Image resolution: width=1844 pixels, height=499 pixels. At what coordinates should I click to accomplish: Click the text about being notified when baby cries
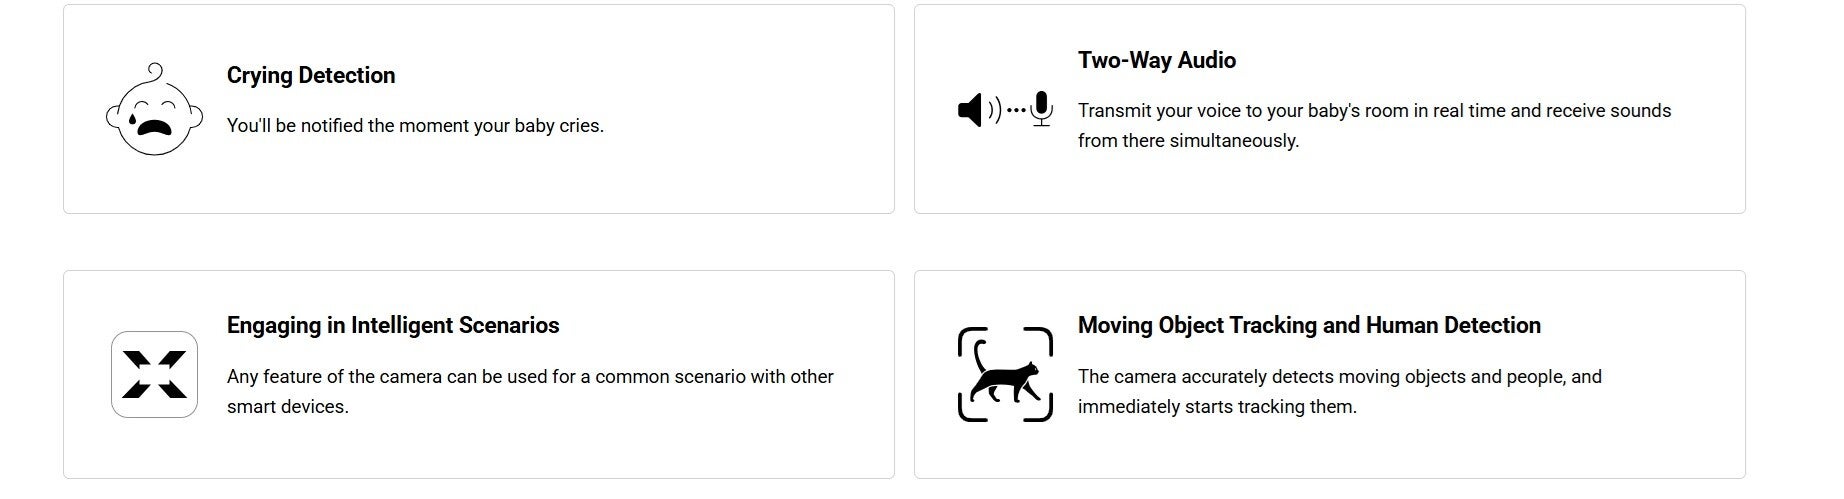[x=415, y=126]
